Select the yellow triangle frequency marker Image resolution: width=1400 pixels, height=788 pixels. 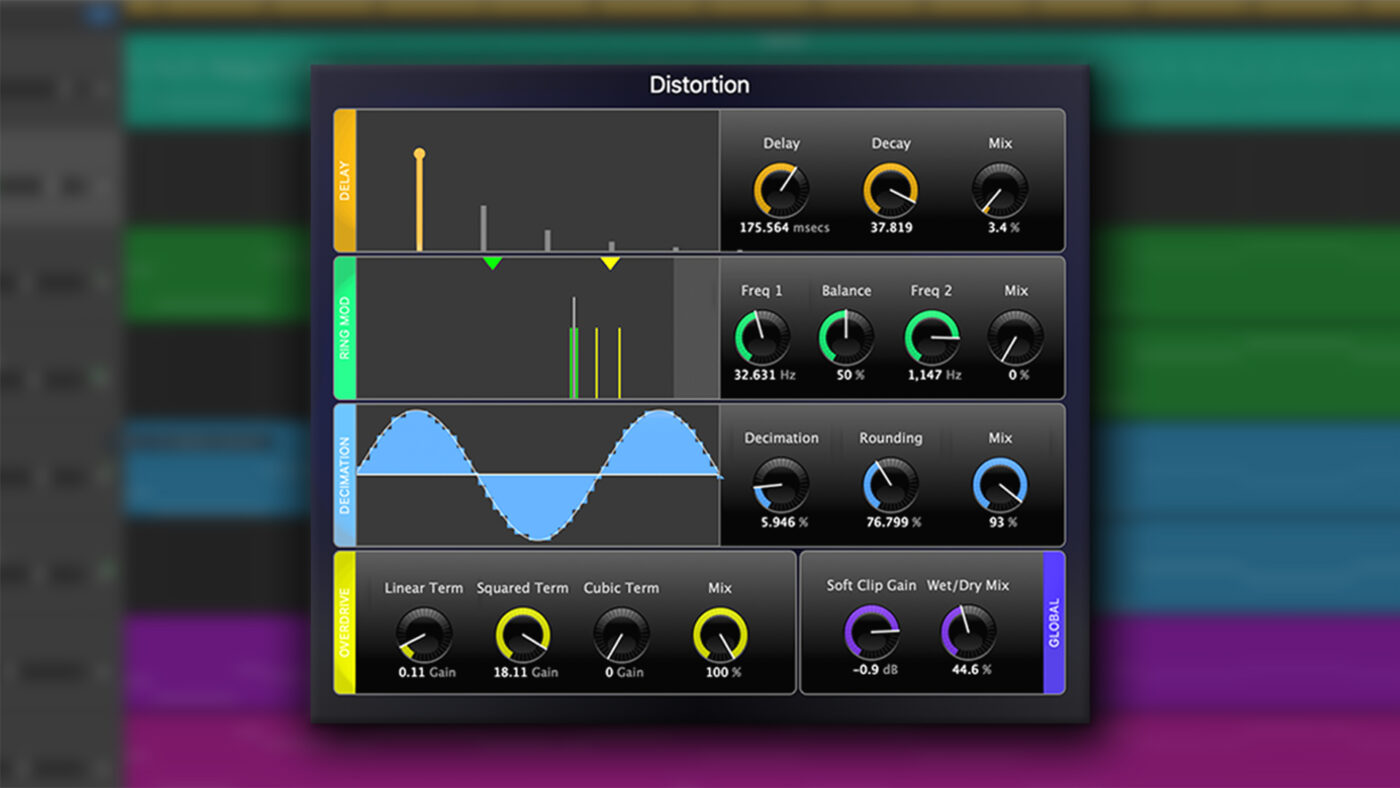coord(610,263)
